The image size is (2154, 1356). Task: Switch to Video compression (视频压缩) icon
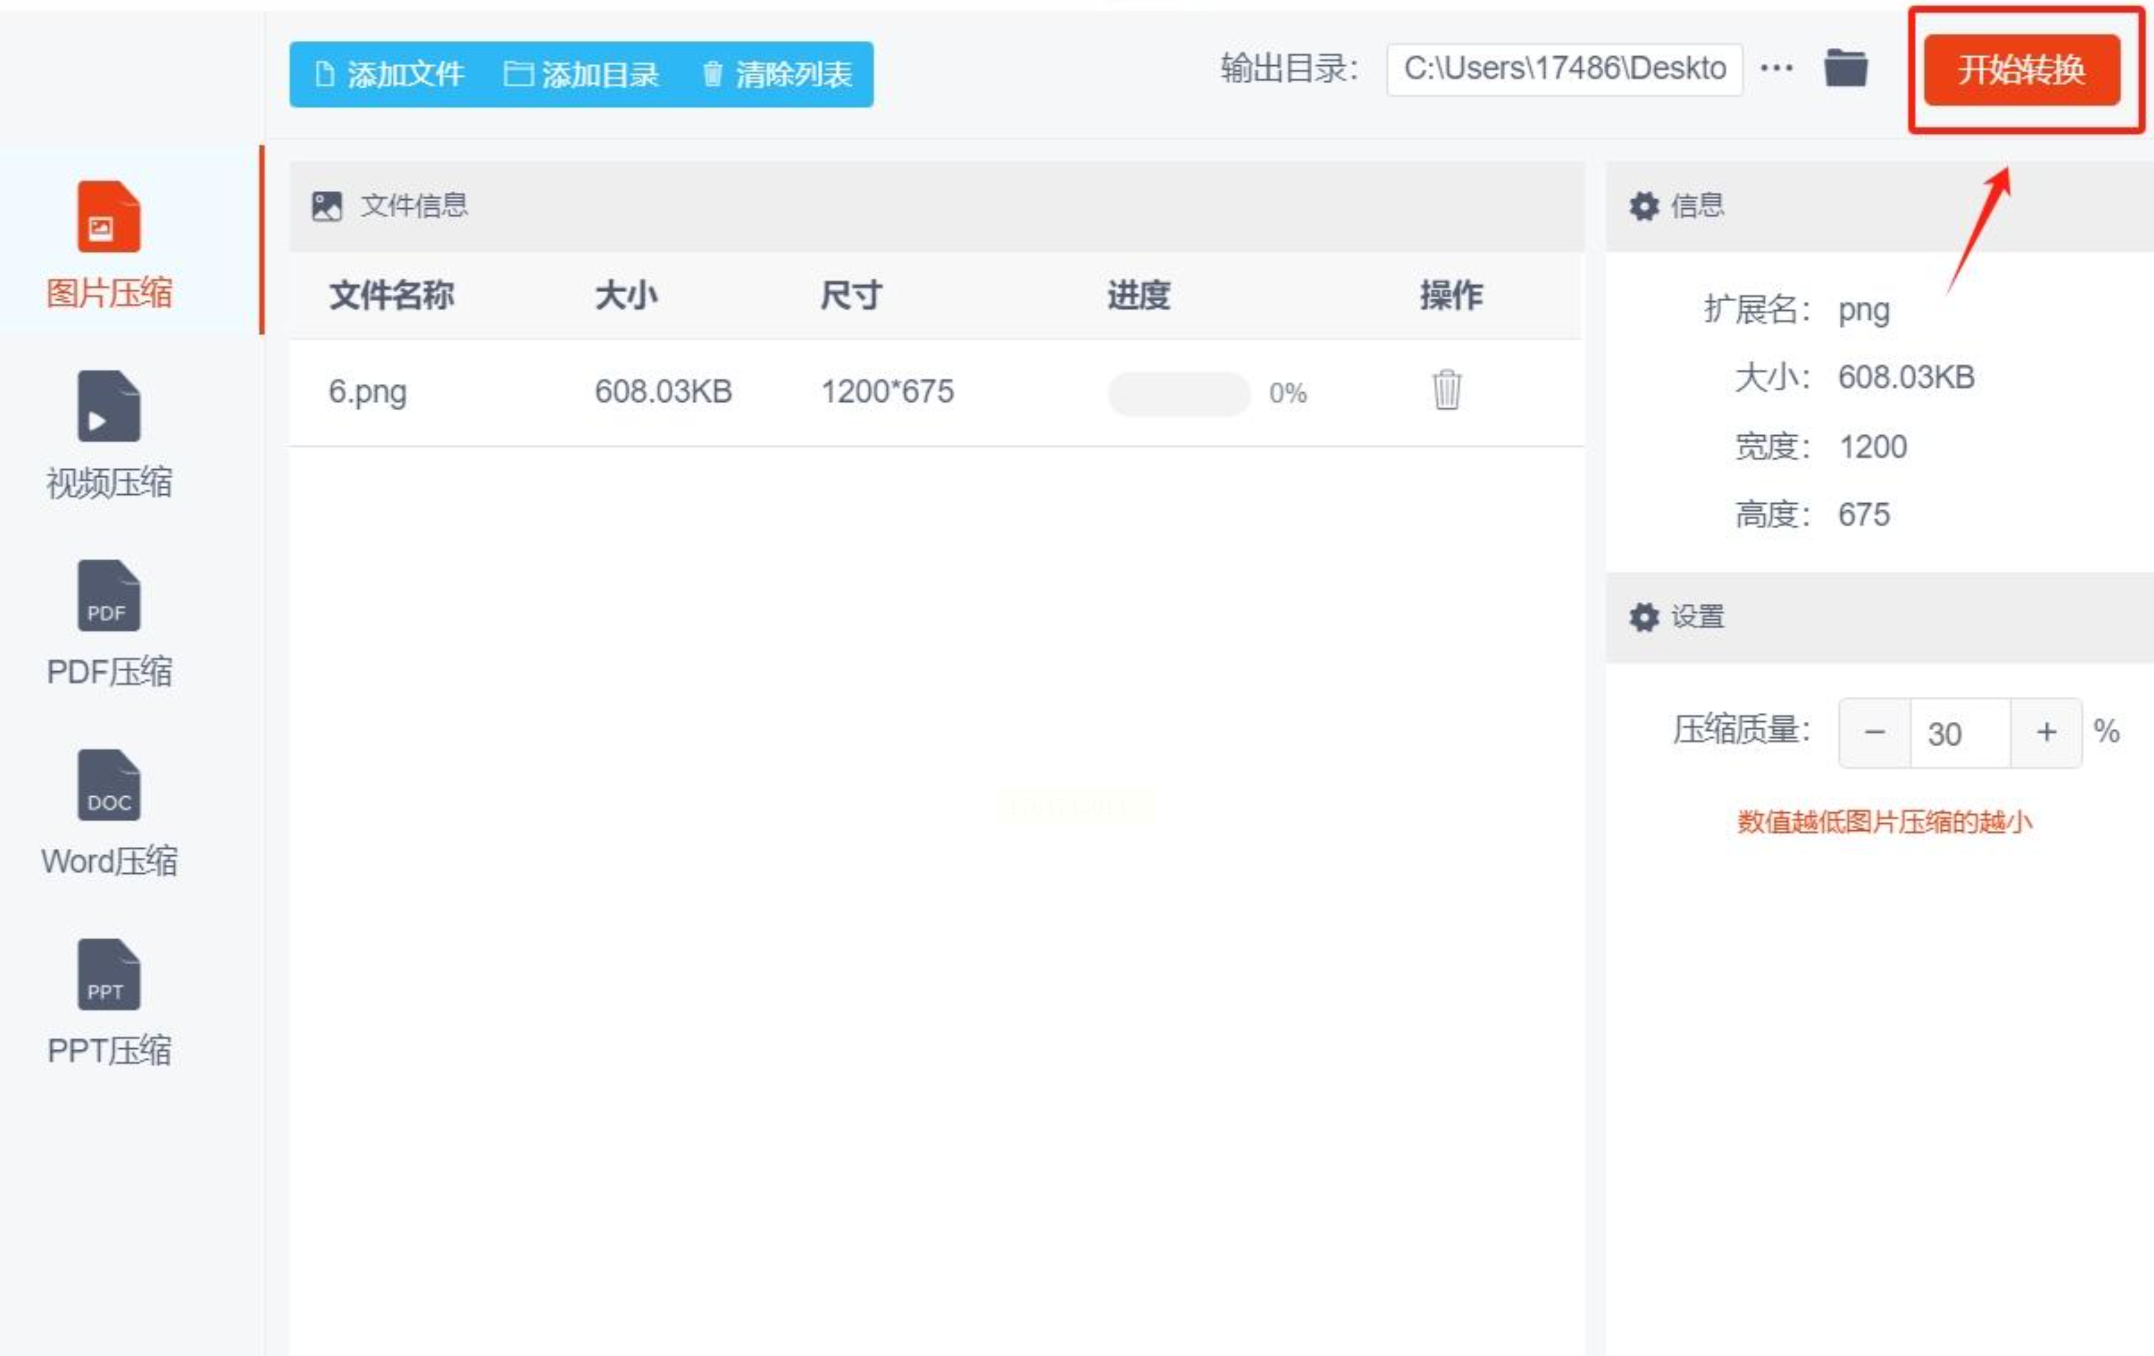(x=108, y=406)
